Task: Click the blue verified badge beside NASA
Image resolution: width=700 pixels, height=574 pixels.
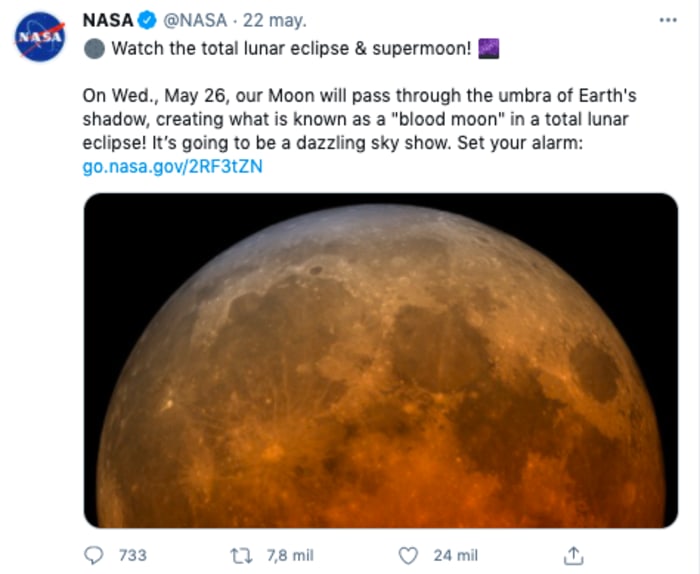Action: tap(145, 19)
